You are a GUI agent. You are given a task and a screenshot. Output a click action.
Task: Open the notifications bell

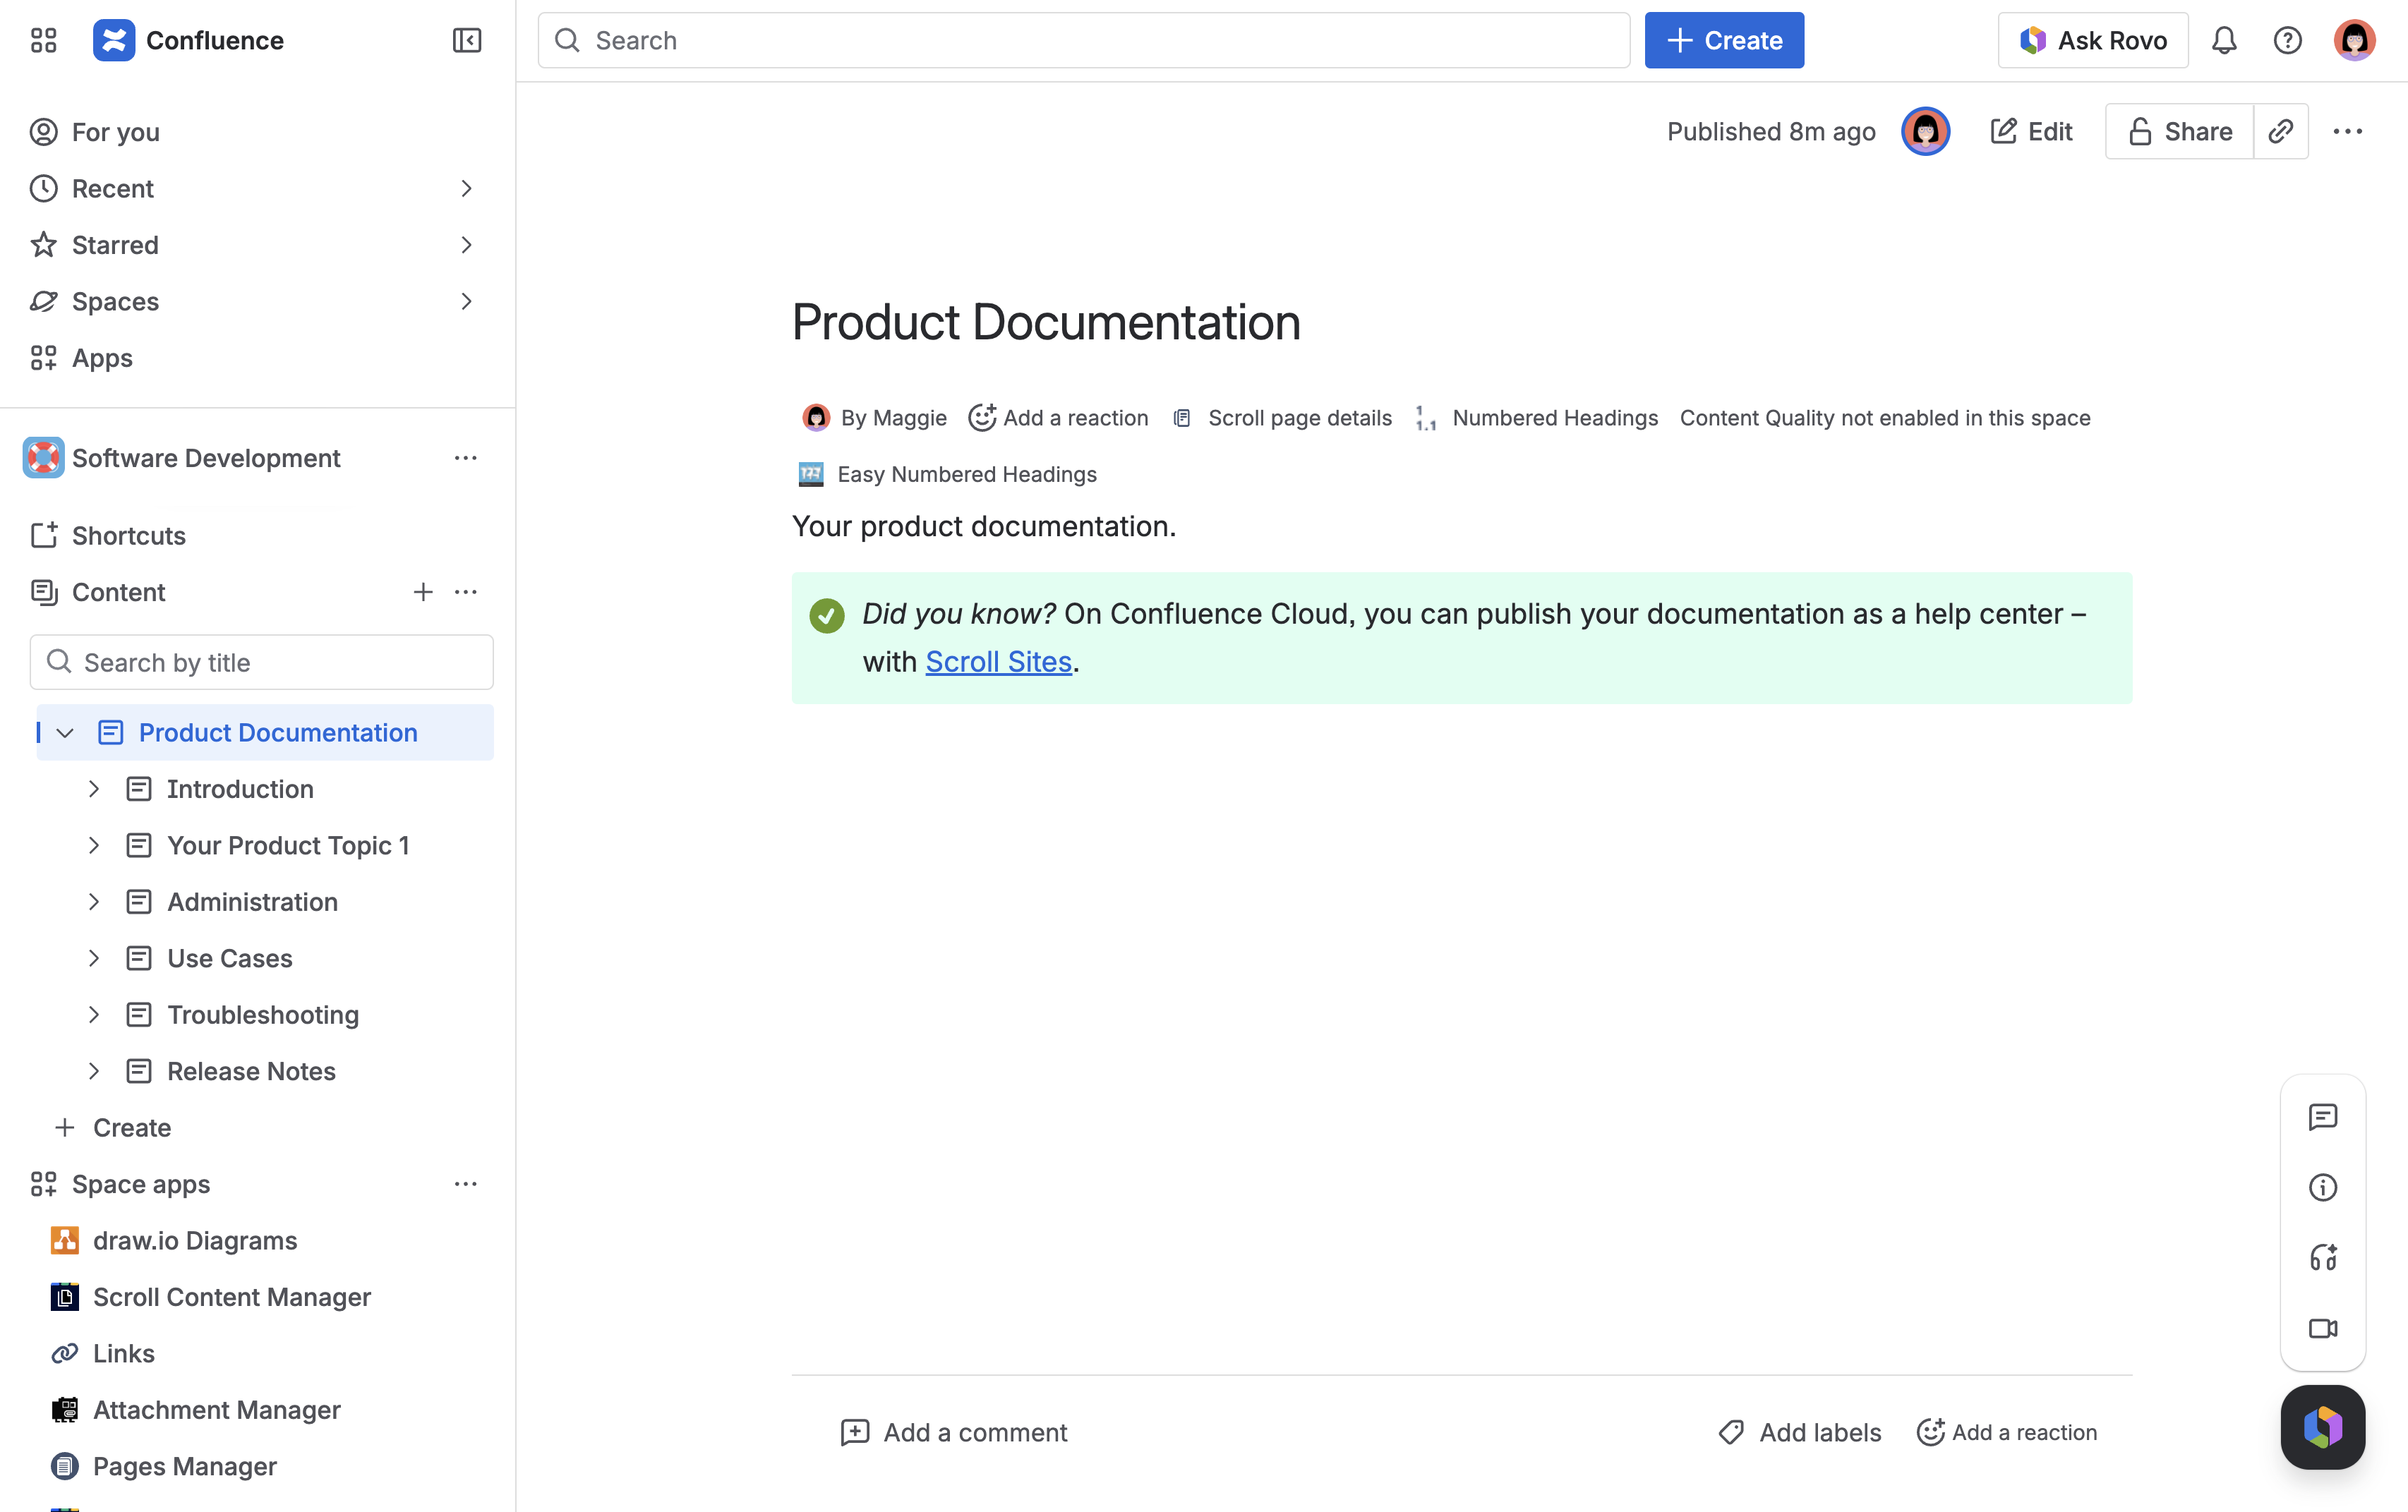coord(2224,40)
